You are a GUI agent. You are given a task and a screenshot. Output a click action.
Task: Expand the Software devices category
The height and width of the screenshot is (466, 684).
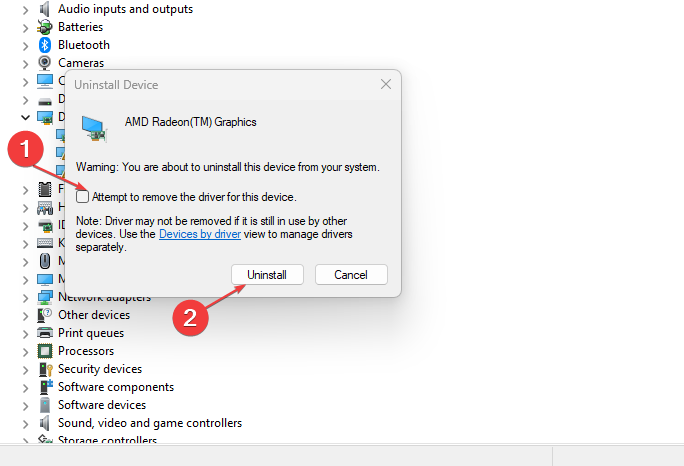(26, 406)
